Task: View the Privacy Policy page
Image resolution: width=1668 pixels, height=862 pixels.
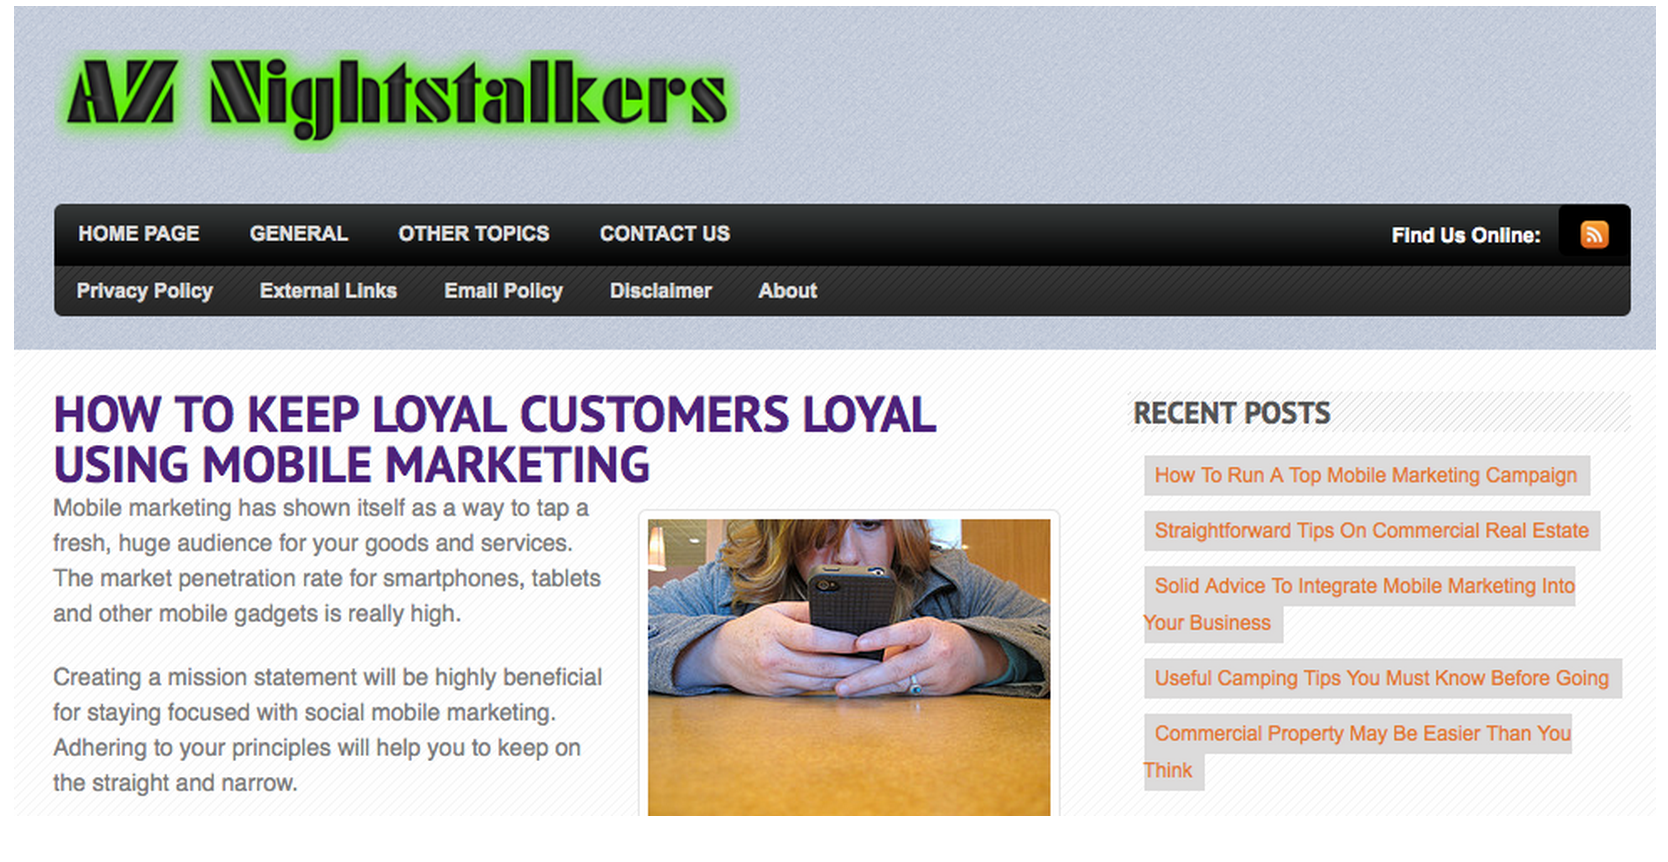Action: [145, 291]
